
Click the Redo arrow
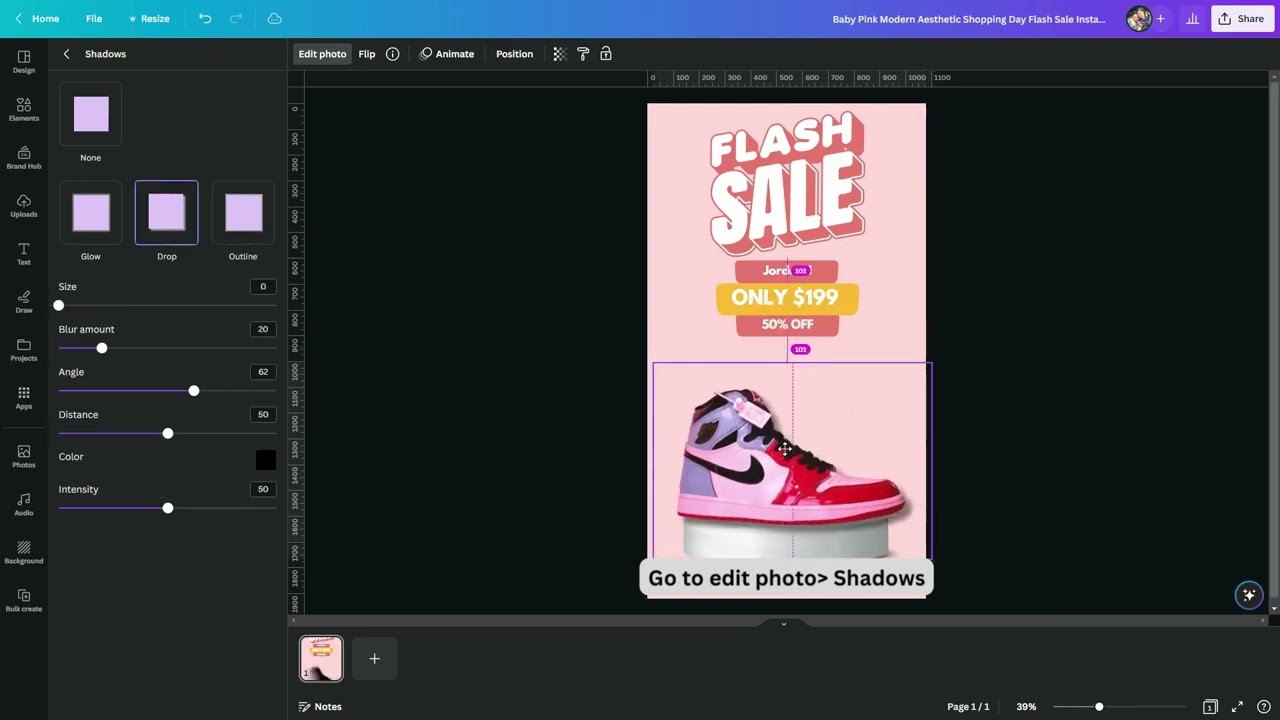[236, 18]
